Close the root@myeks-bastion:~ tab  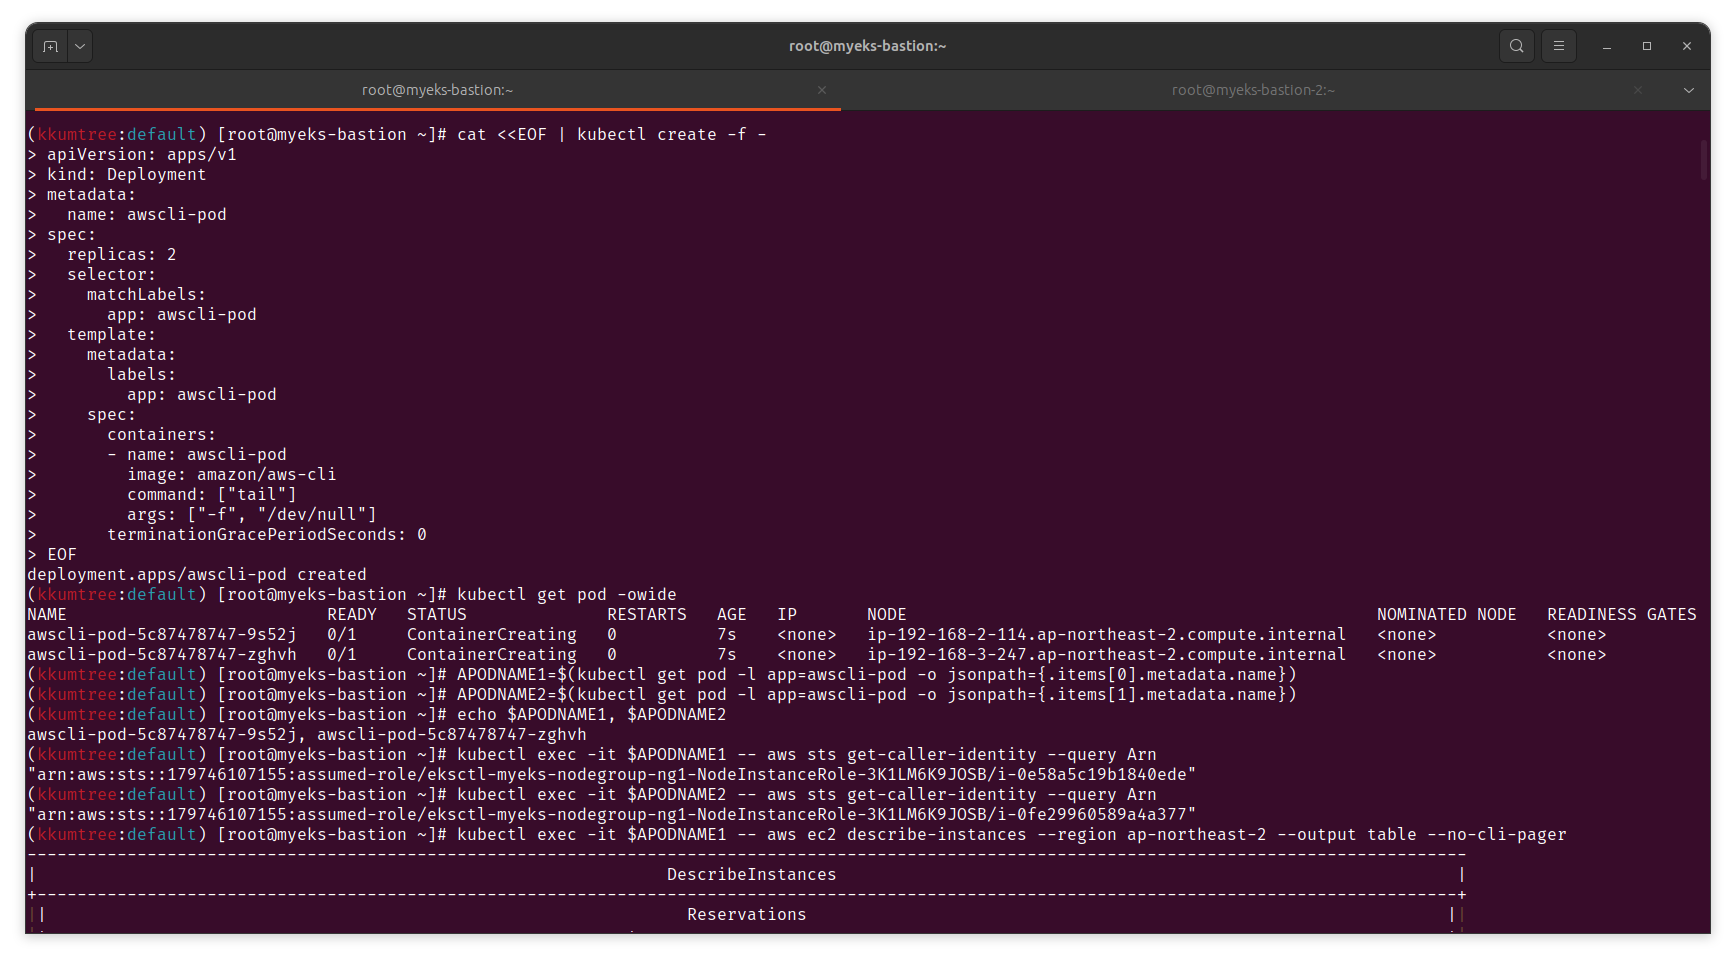[x=822, y=90]
